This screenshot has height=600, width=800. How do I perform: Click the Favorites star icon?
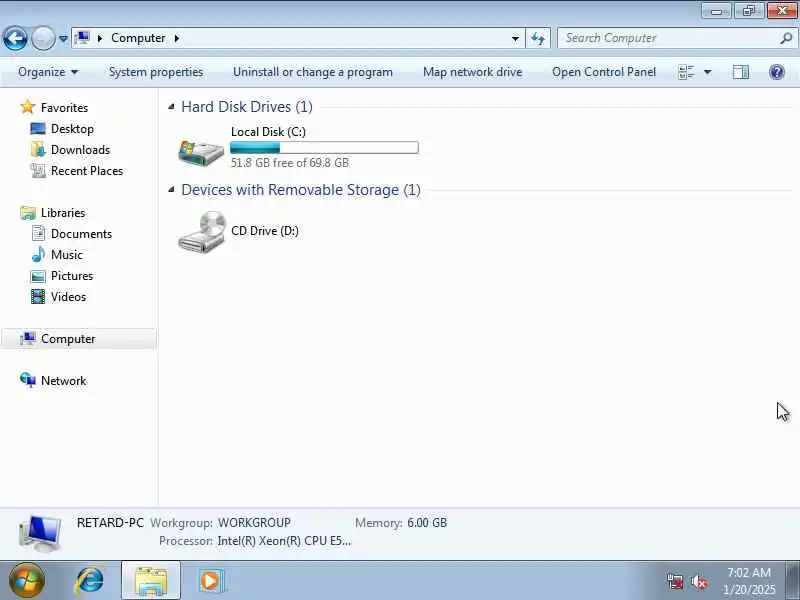click(28, 107)
